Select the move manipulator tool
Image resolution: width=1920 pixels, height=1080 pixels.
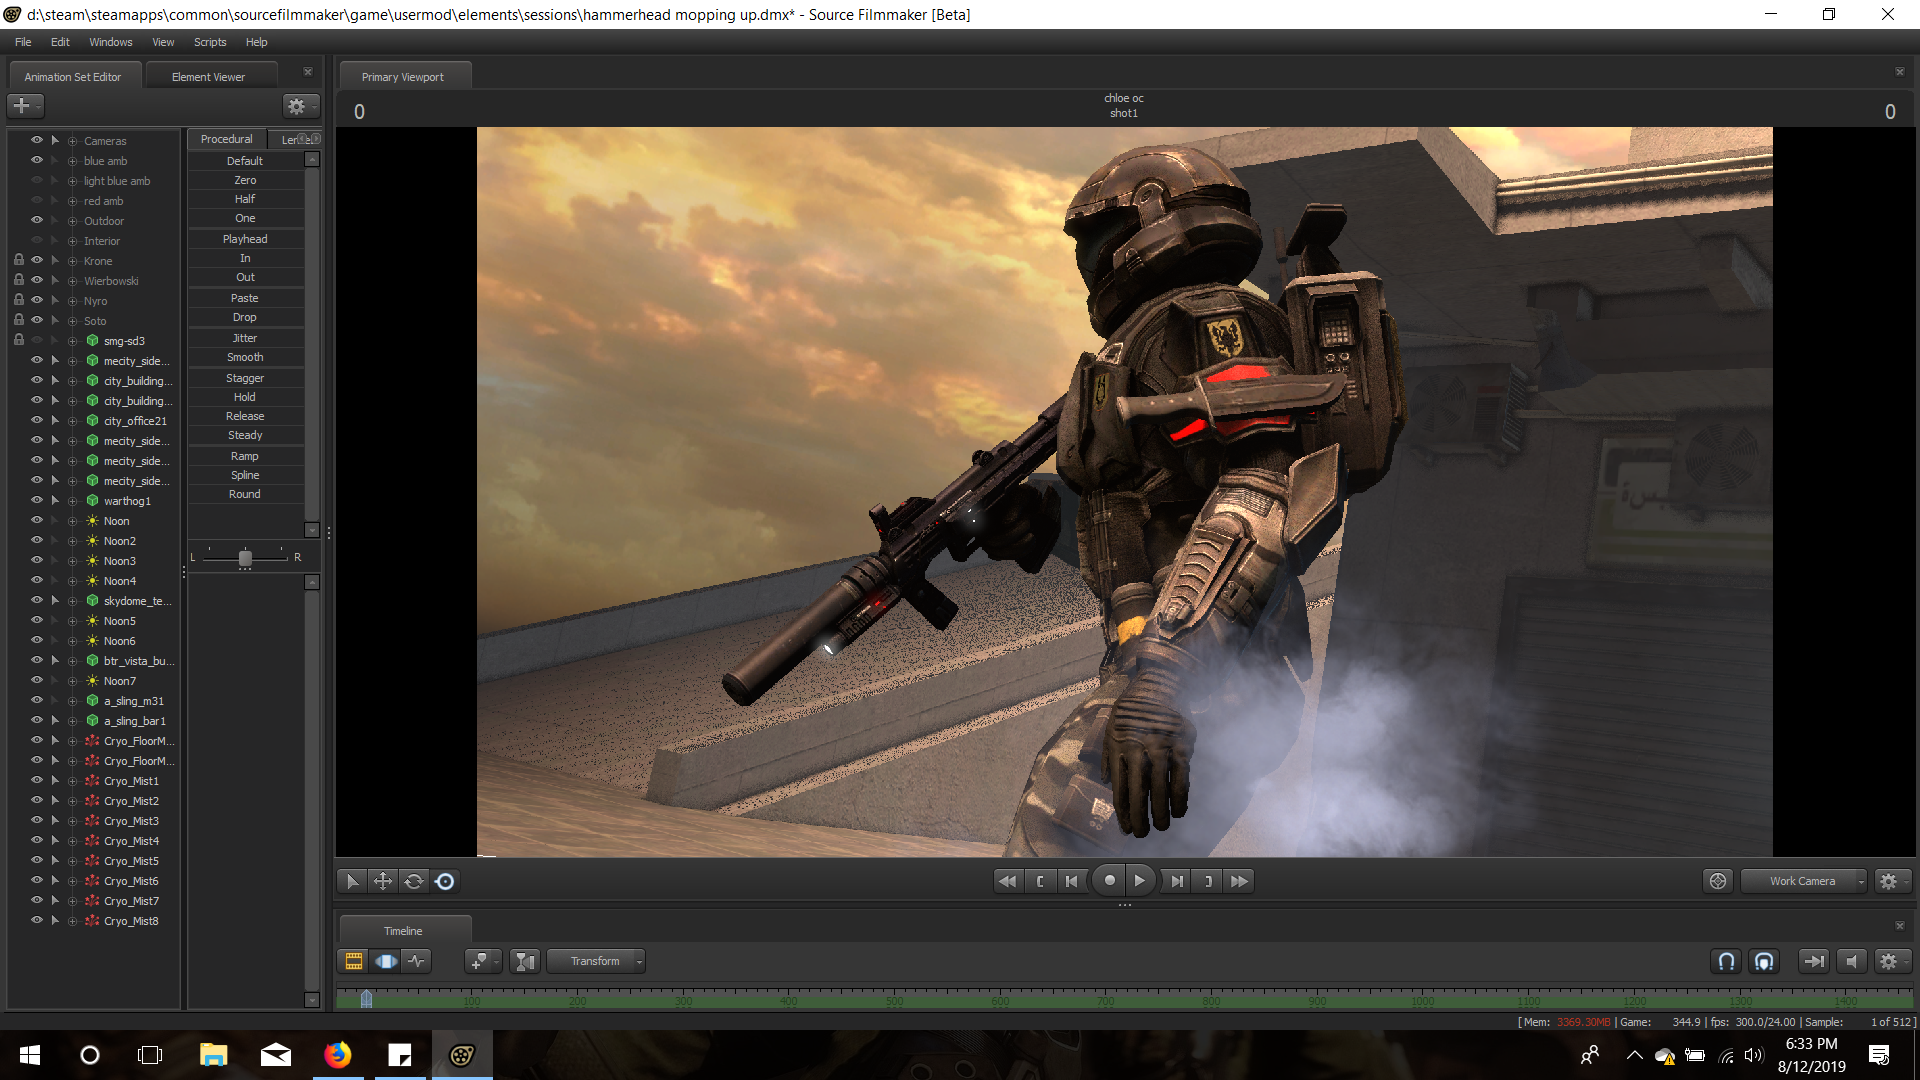coord(383,881)
